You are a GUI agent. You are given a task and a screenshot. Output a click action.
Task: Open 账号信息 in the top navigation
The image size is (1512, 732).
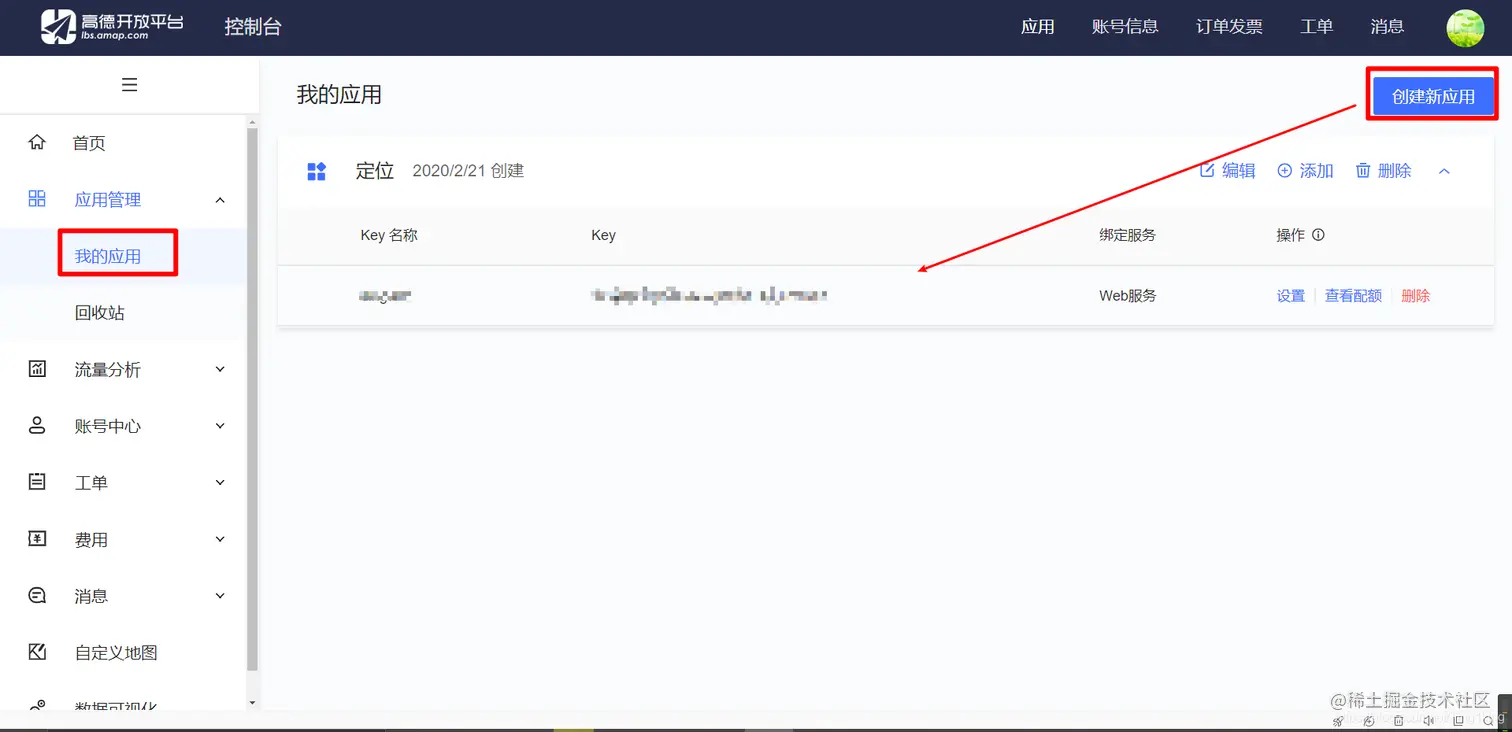(x=1125, y=27)
